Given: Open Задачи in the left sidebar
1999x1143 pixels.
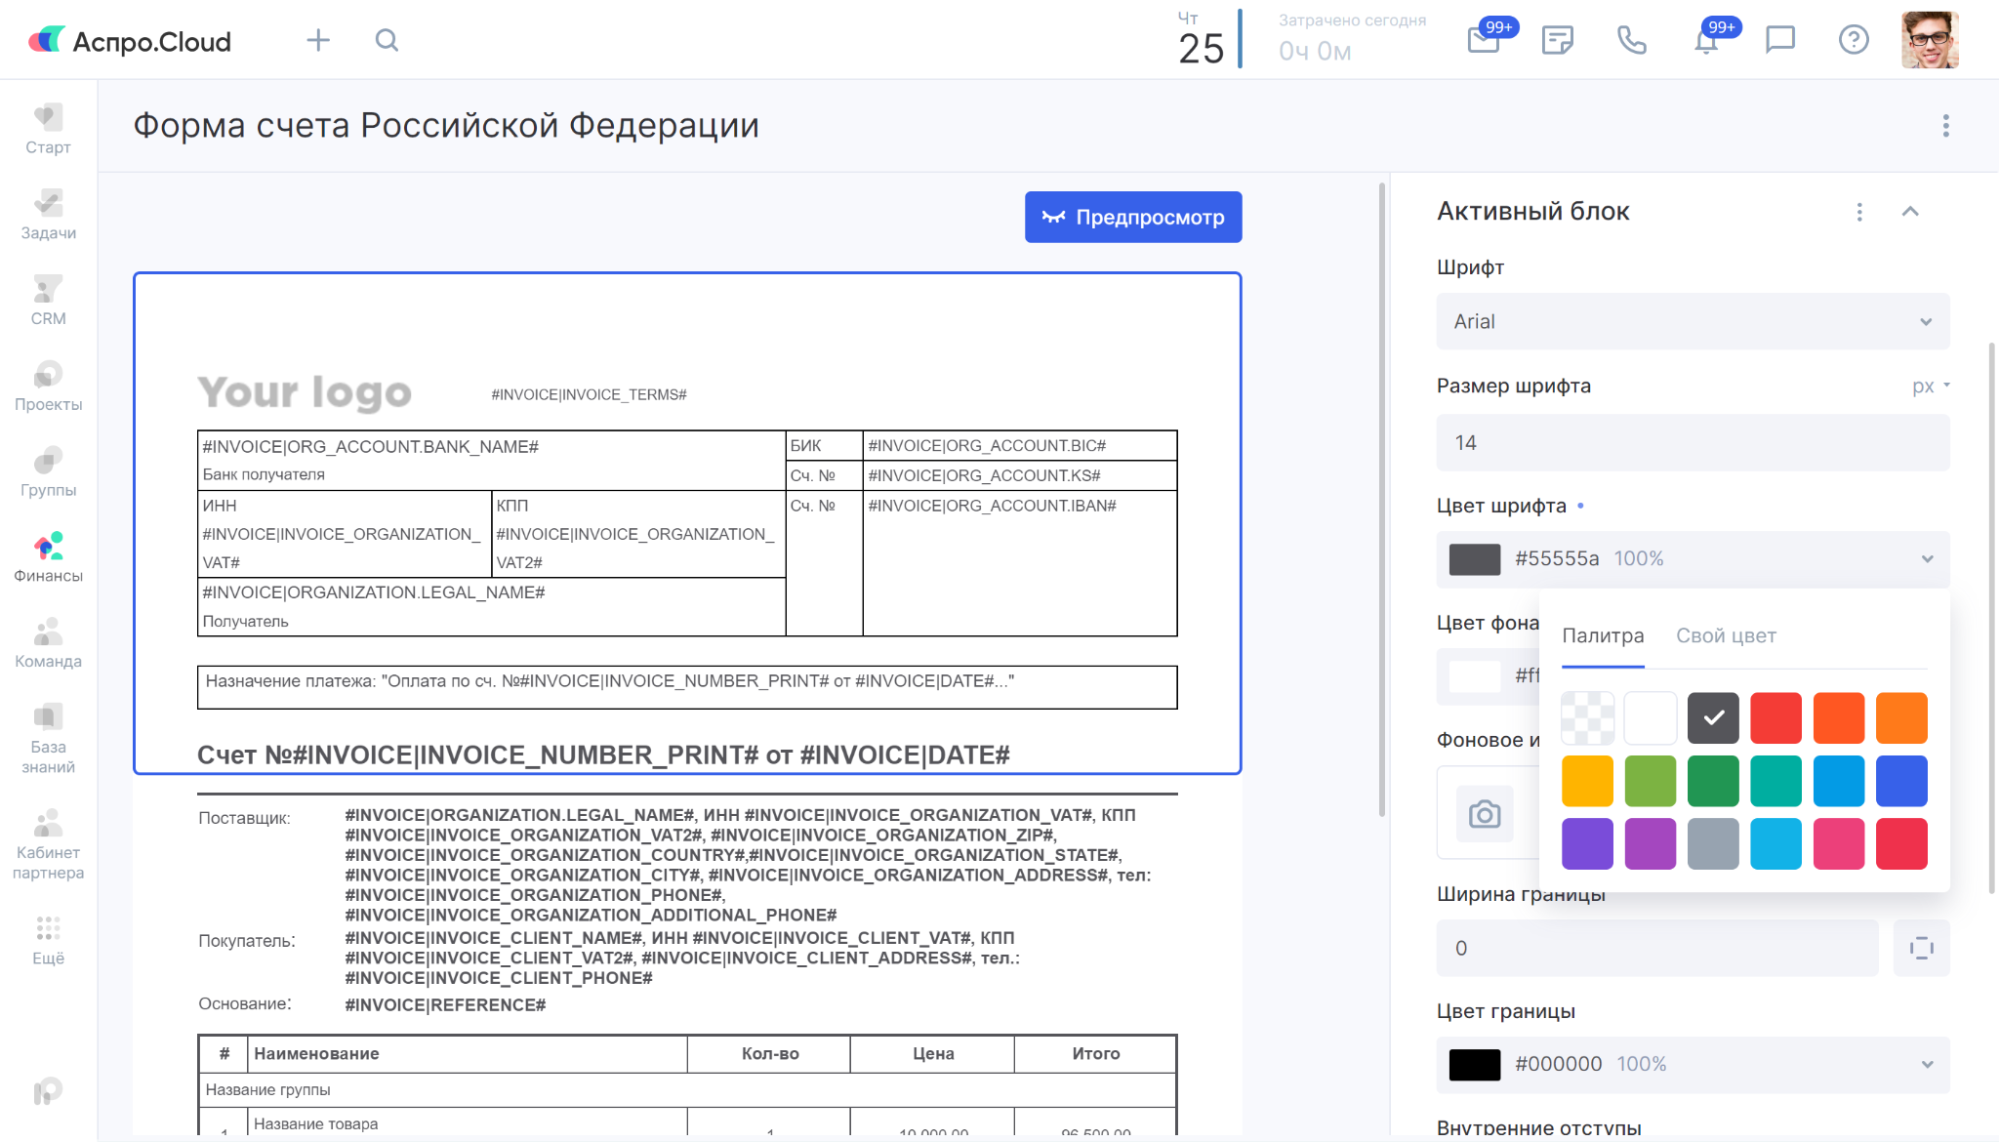Looking at the screenshot, I should coord(48,215).
